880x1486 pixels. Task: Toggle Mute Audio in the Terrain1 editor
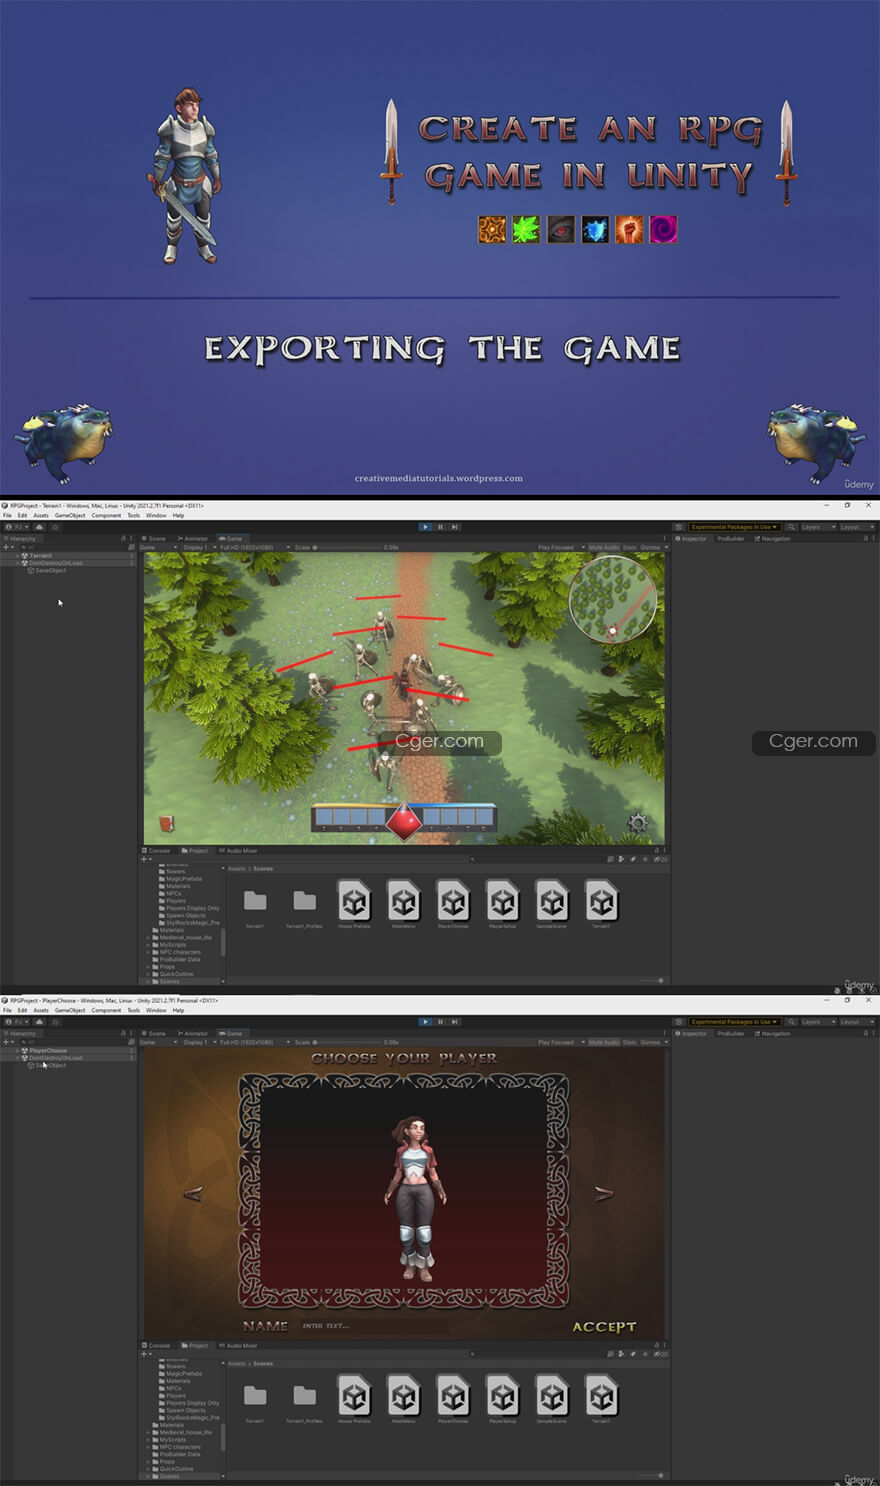(x=604, y=547)
